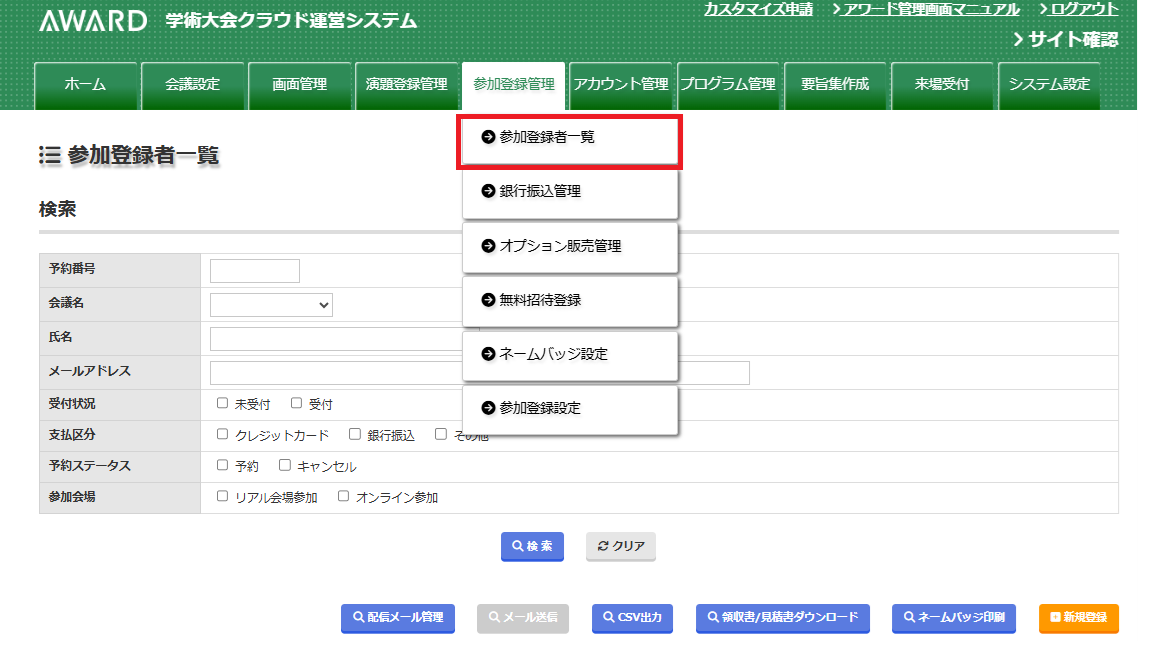Select 銀行振込管理 from dropdown menu

click(570, 191)
